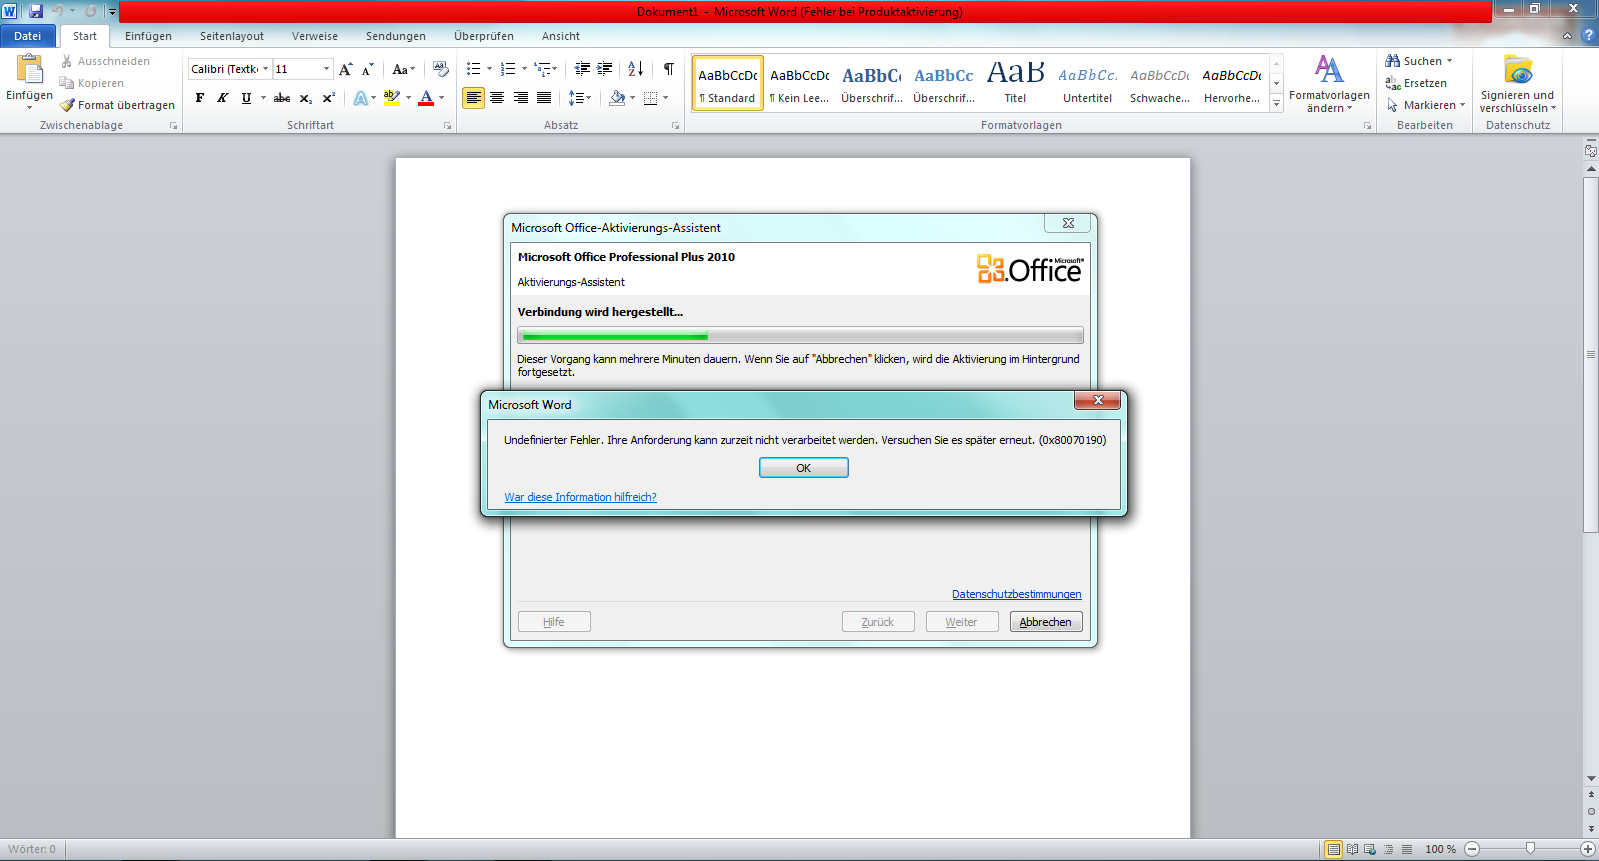Toggle underline formatting

click(x=246, y=98)
